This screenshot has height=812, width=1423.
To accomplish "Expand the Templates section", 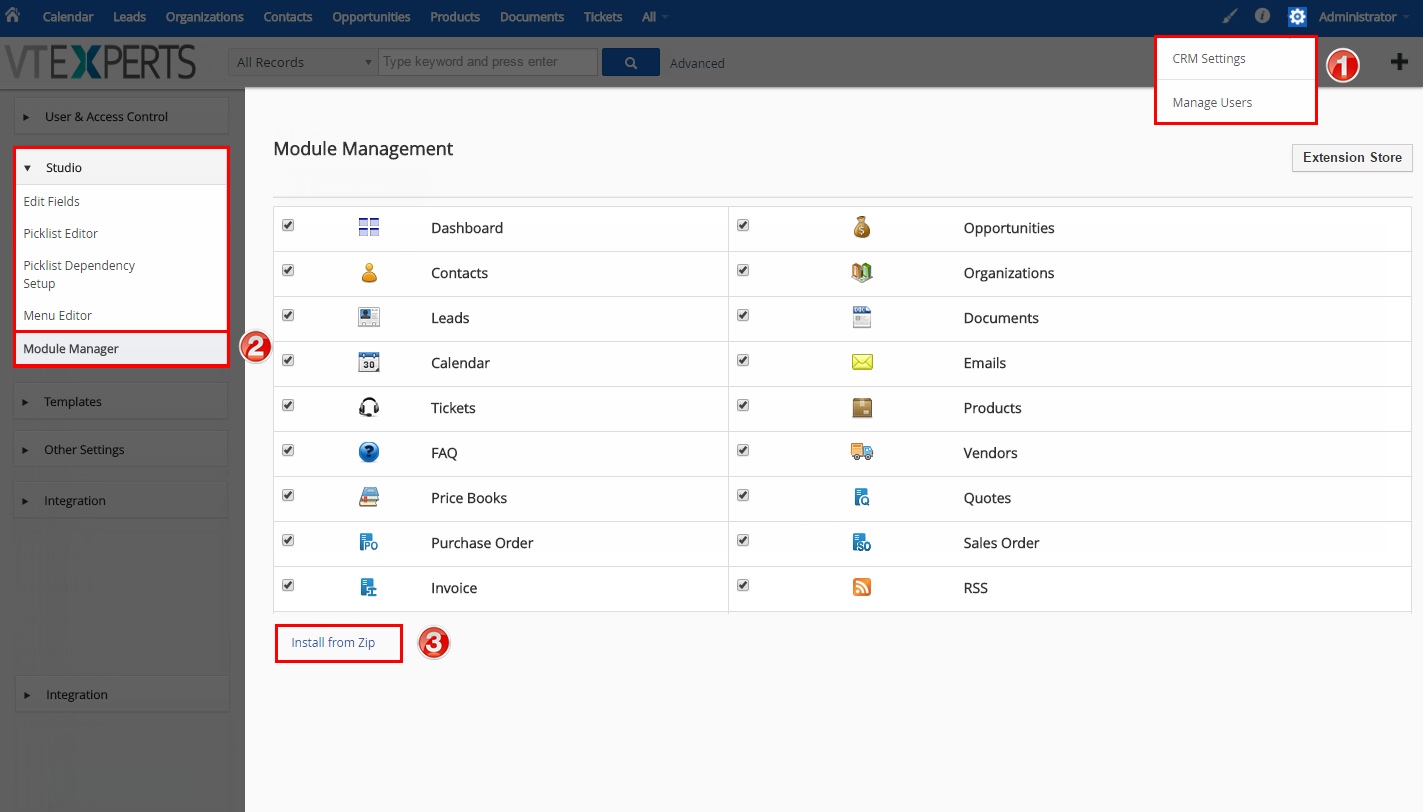I will 121,401.
